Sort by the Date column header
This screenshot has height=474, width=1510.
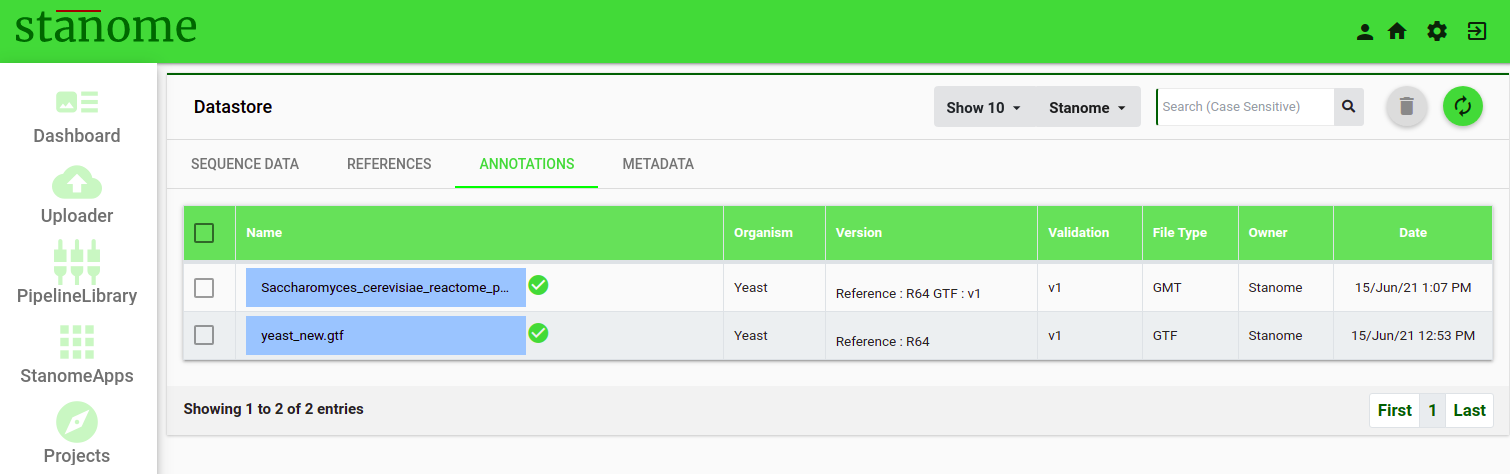pos(1413,233)
